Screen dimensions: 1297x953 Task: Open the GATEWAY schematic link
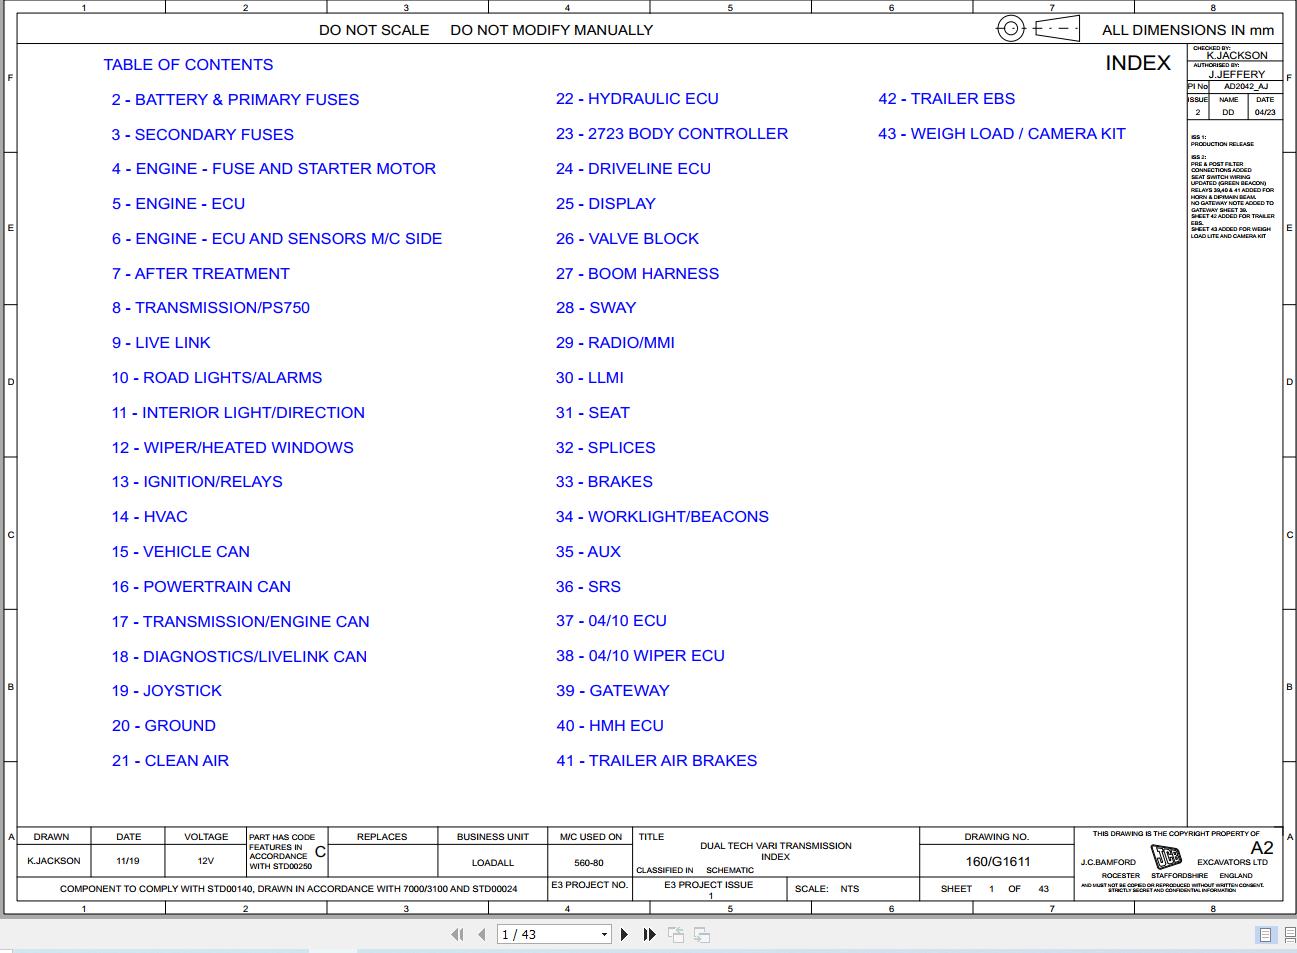613,690
